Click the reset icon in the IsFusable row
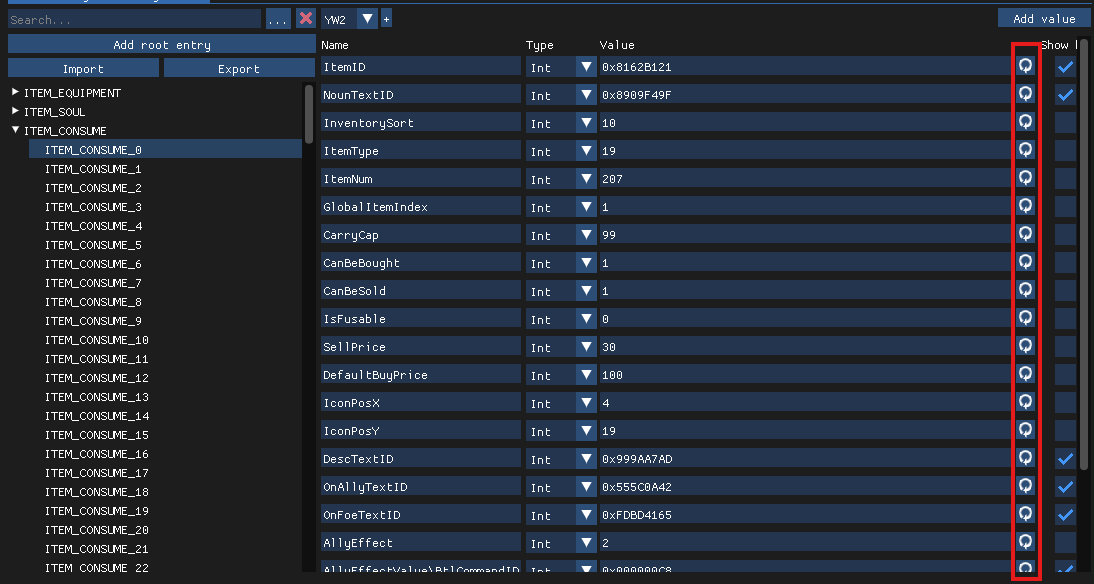1094x584 pixels. (1025, 317)
